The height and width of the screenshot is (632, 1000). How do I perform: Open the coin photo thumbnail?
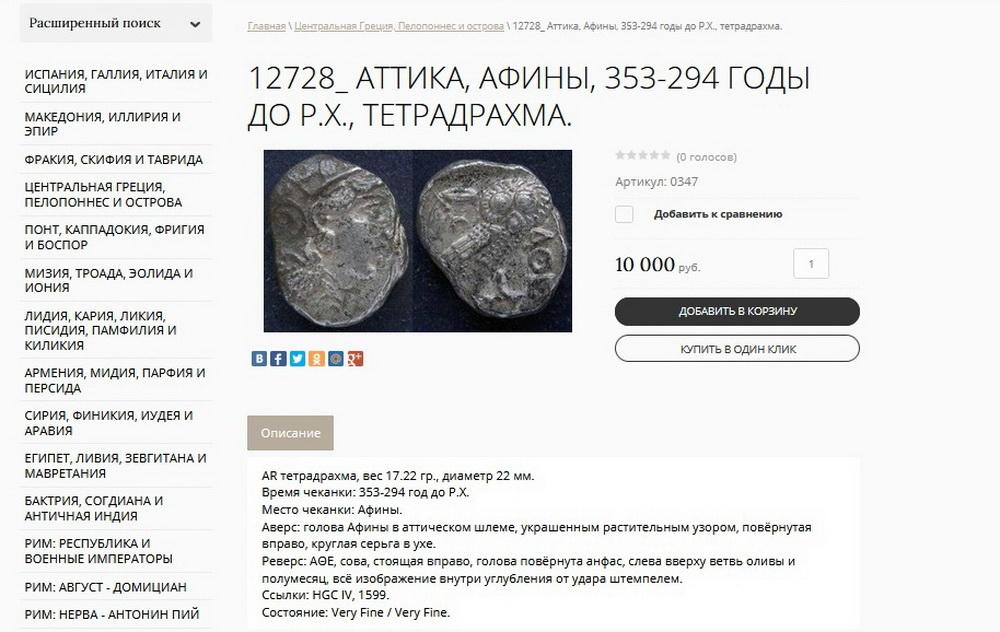(x=418, y=241)
